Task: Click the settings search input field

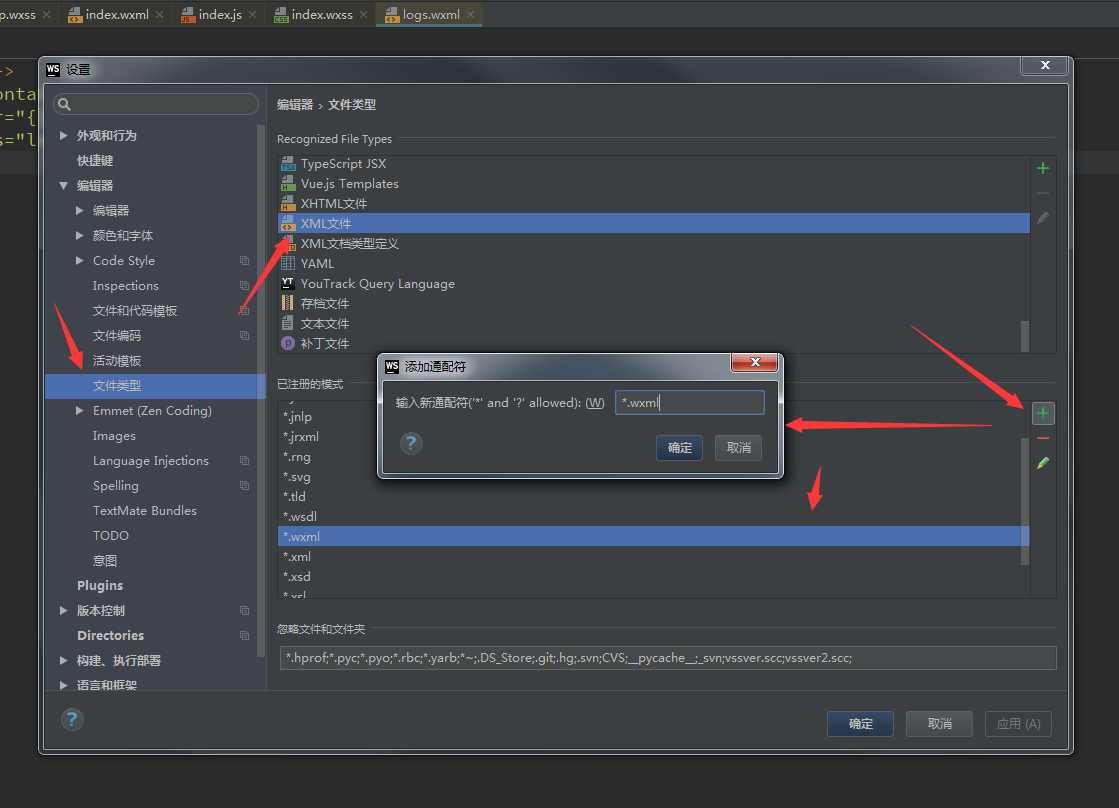Action: 156,104
